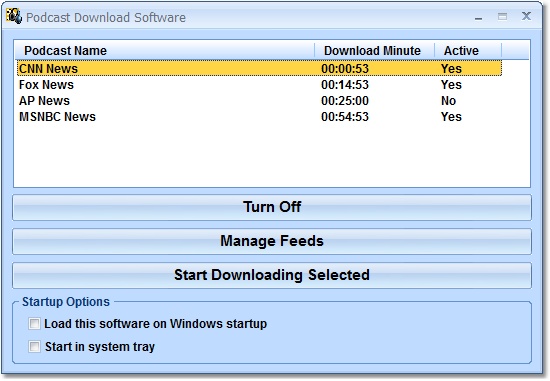Click the Podcast Download Software title bar icon
Screen dimensions: 550x381
click(x=14, y=16)
